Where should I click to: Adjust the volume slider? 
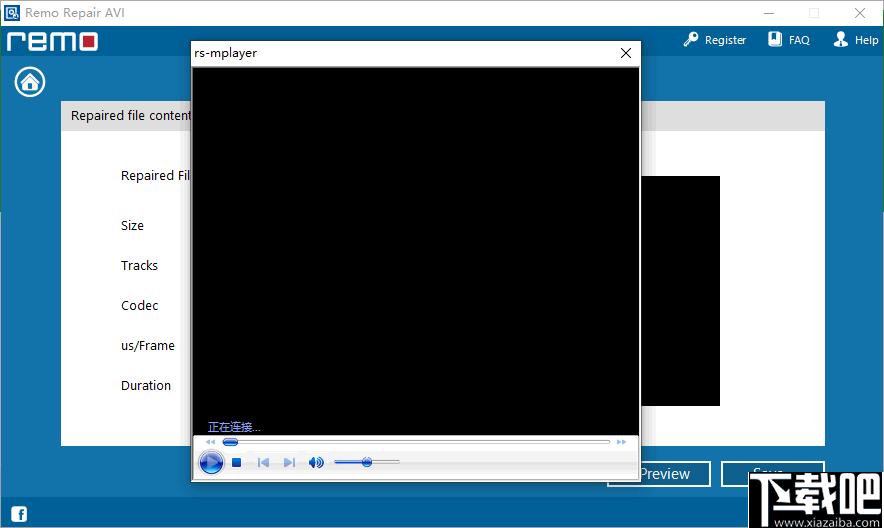367,462
